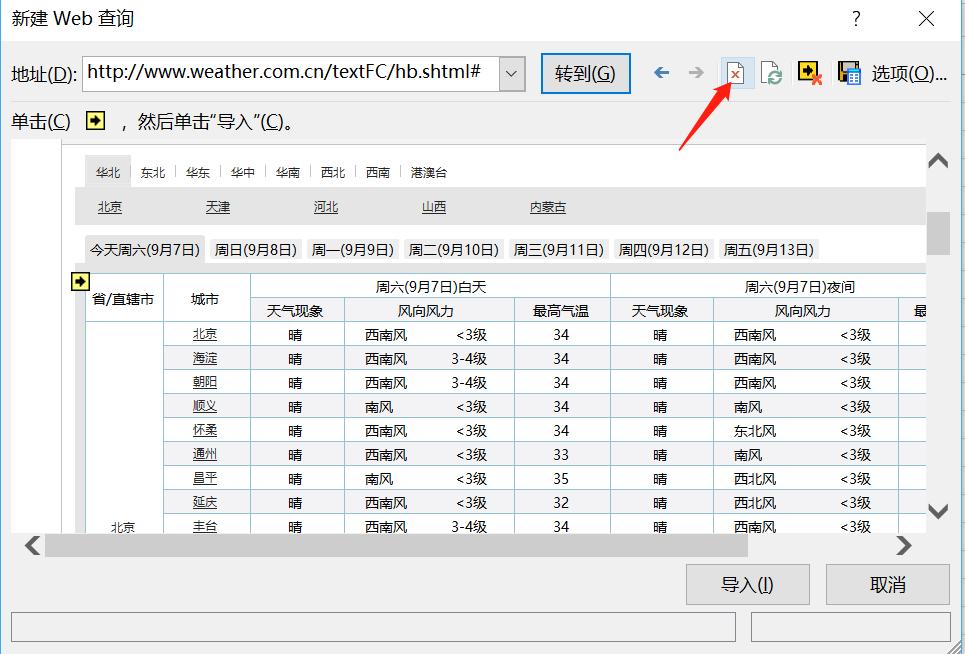Image resolution: width=965 pixels, height=654 pixels.
Task: Navigate back to the previous page
Action: [x=661, y=72]
